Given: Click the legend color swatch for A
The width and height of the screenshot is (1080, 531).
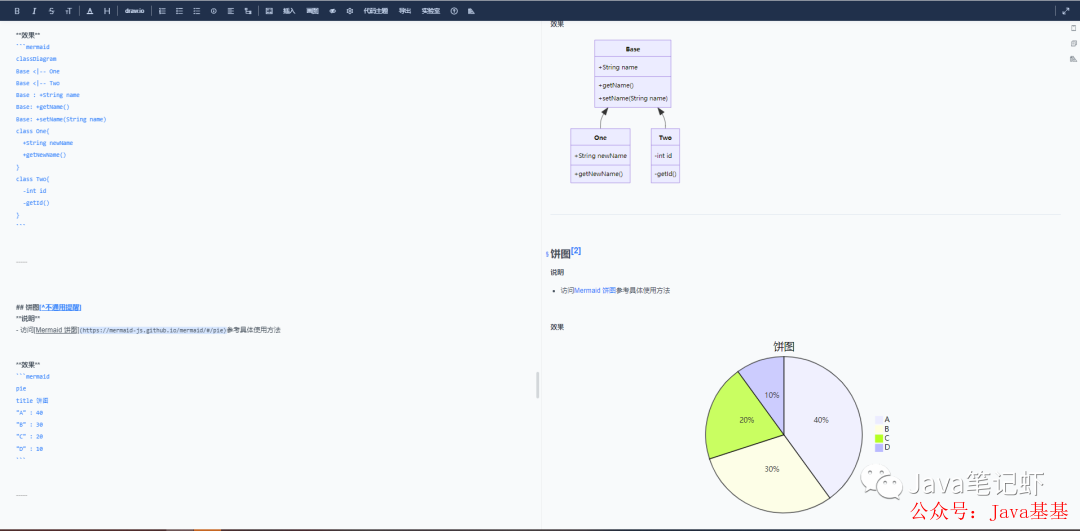Looking at the screenshot, I should 879,419.
